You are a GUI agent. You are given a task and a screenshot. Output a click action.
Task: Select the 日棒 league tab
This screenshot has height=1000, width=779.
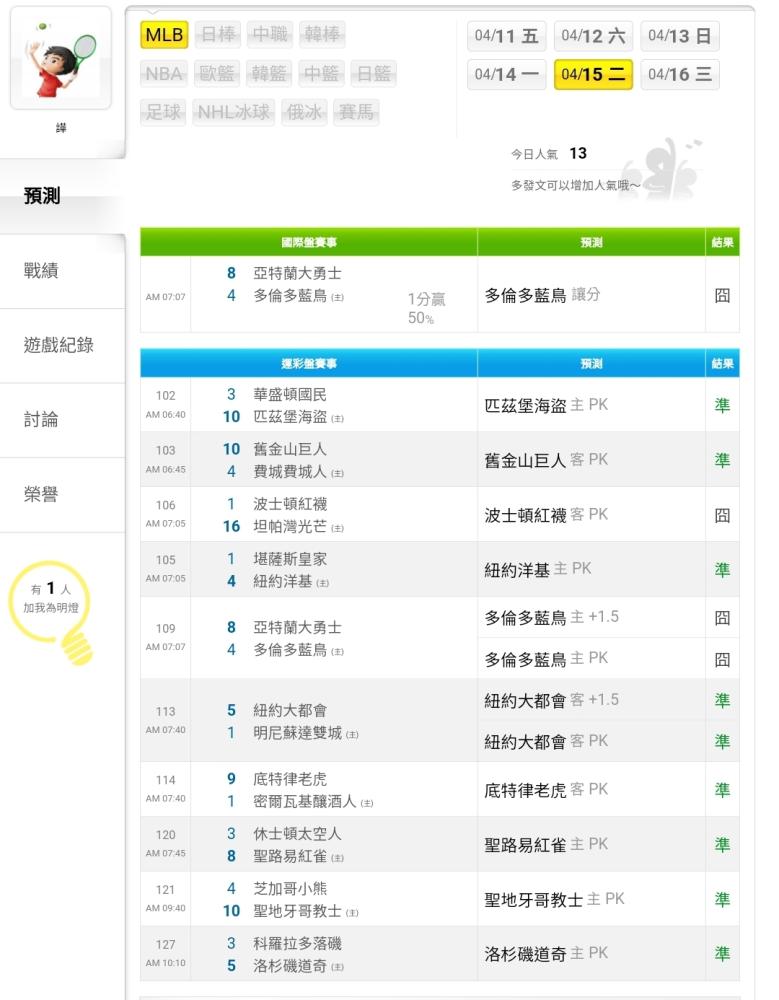218,34
